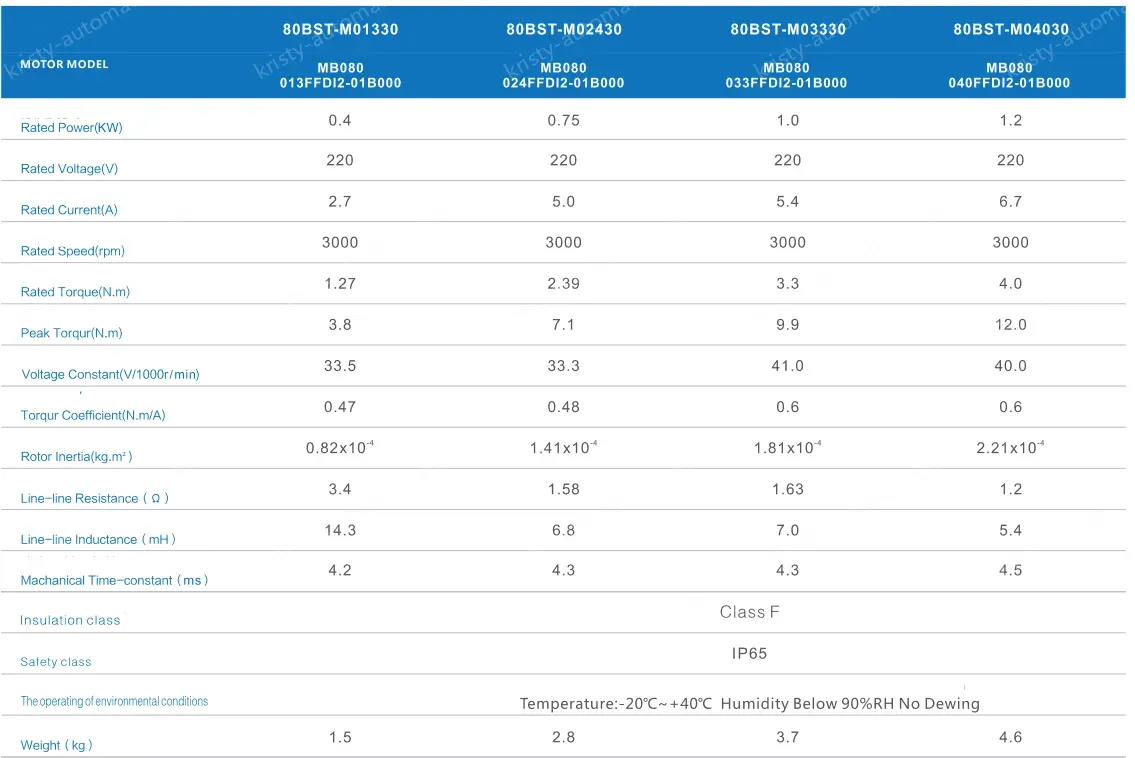The height and width of the screenshot is (758, 1135).
Task: Select the Peak Torqur(N.m) row label
Action: click(71, 333)
